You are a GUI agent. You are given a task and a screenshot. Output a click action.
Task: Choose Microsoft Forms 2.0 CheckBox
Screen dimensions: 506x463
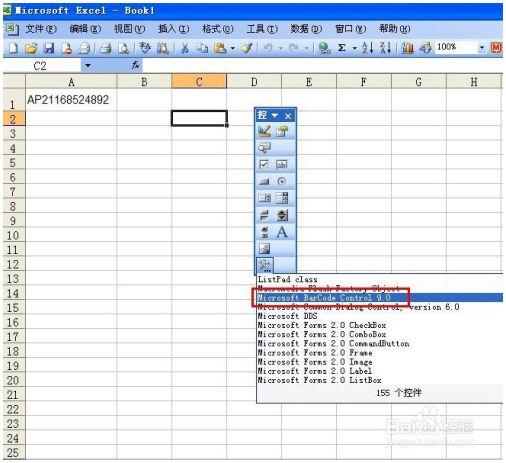380,325
